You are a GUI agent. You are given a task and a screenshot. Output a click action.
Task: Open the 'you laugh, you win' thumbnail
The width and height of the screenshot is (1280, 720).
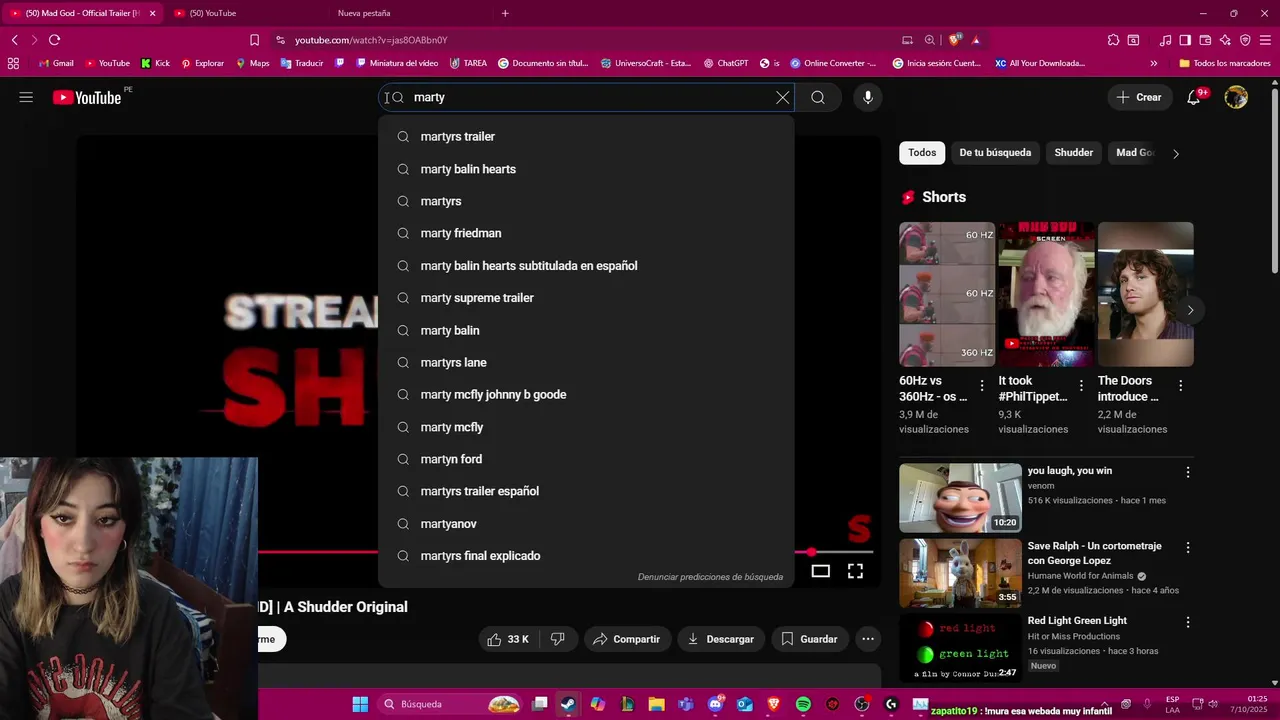[x=960, y=498]
